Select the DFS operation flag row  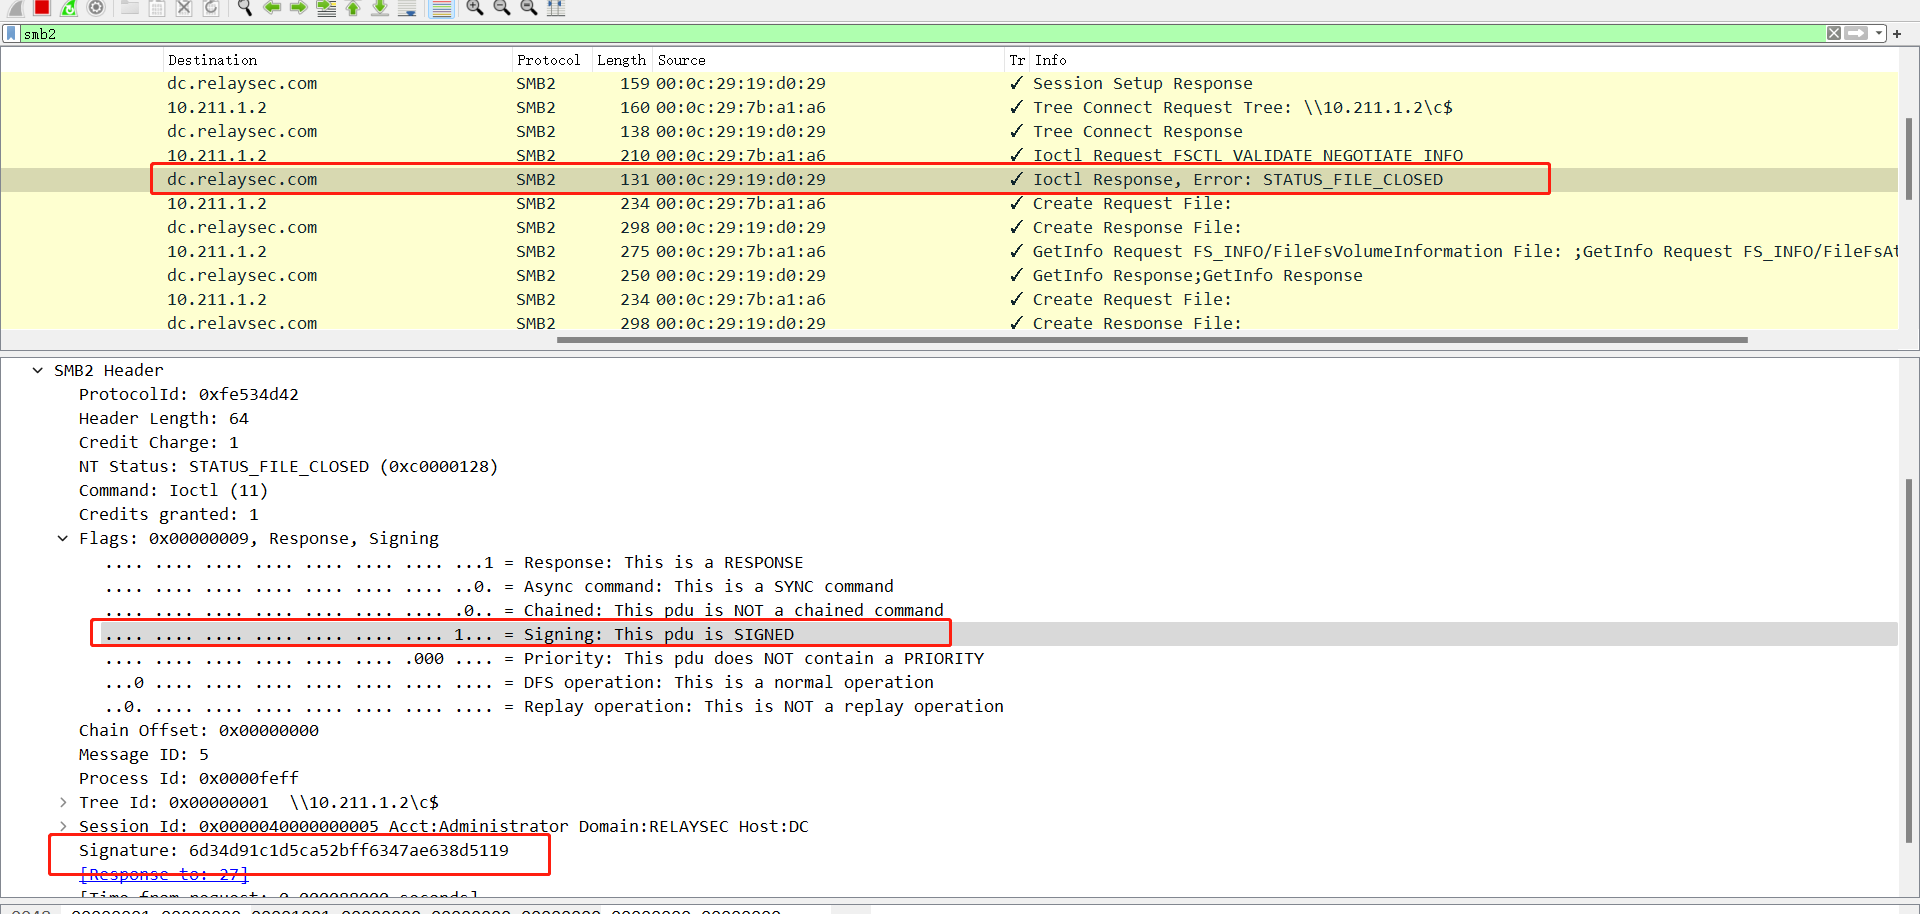pyautogui.click(x=519, y=682)
